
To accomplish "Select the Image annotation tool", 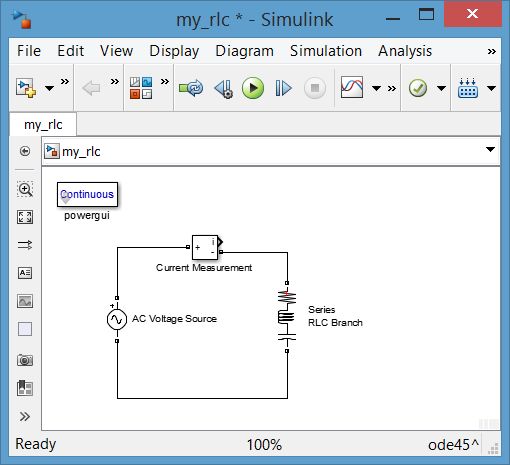I will [x=25, y=301].
